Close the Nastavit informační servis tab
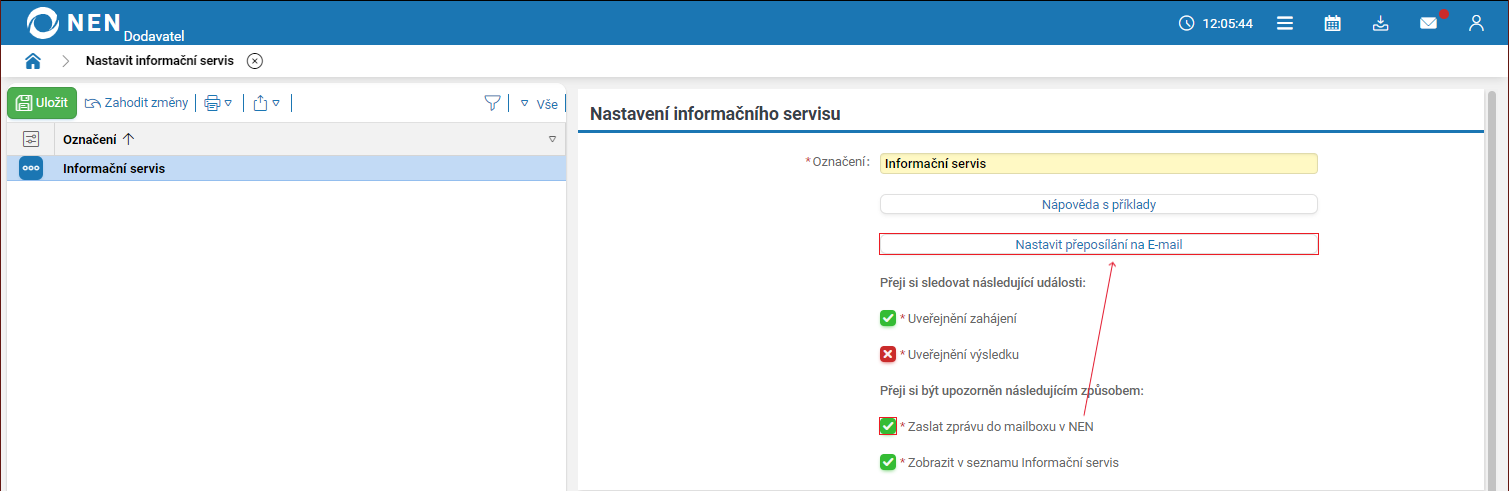This screenshot has height=491, width=1509. tap(255, 61)
